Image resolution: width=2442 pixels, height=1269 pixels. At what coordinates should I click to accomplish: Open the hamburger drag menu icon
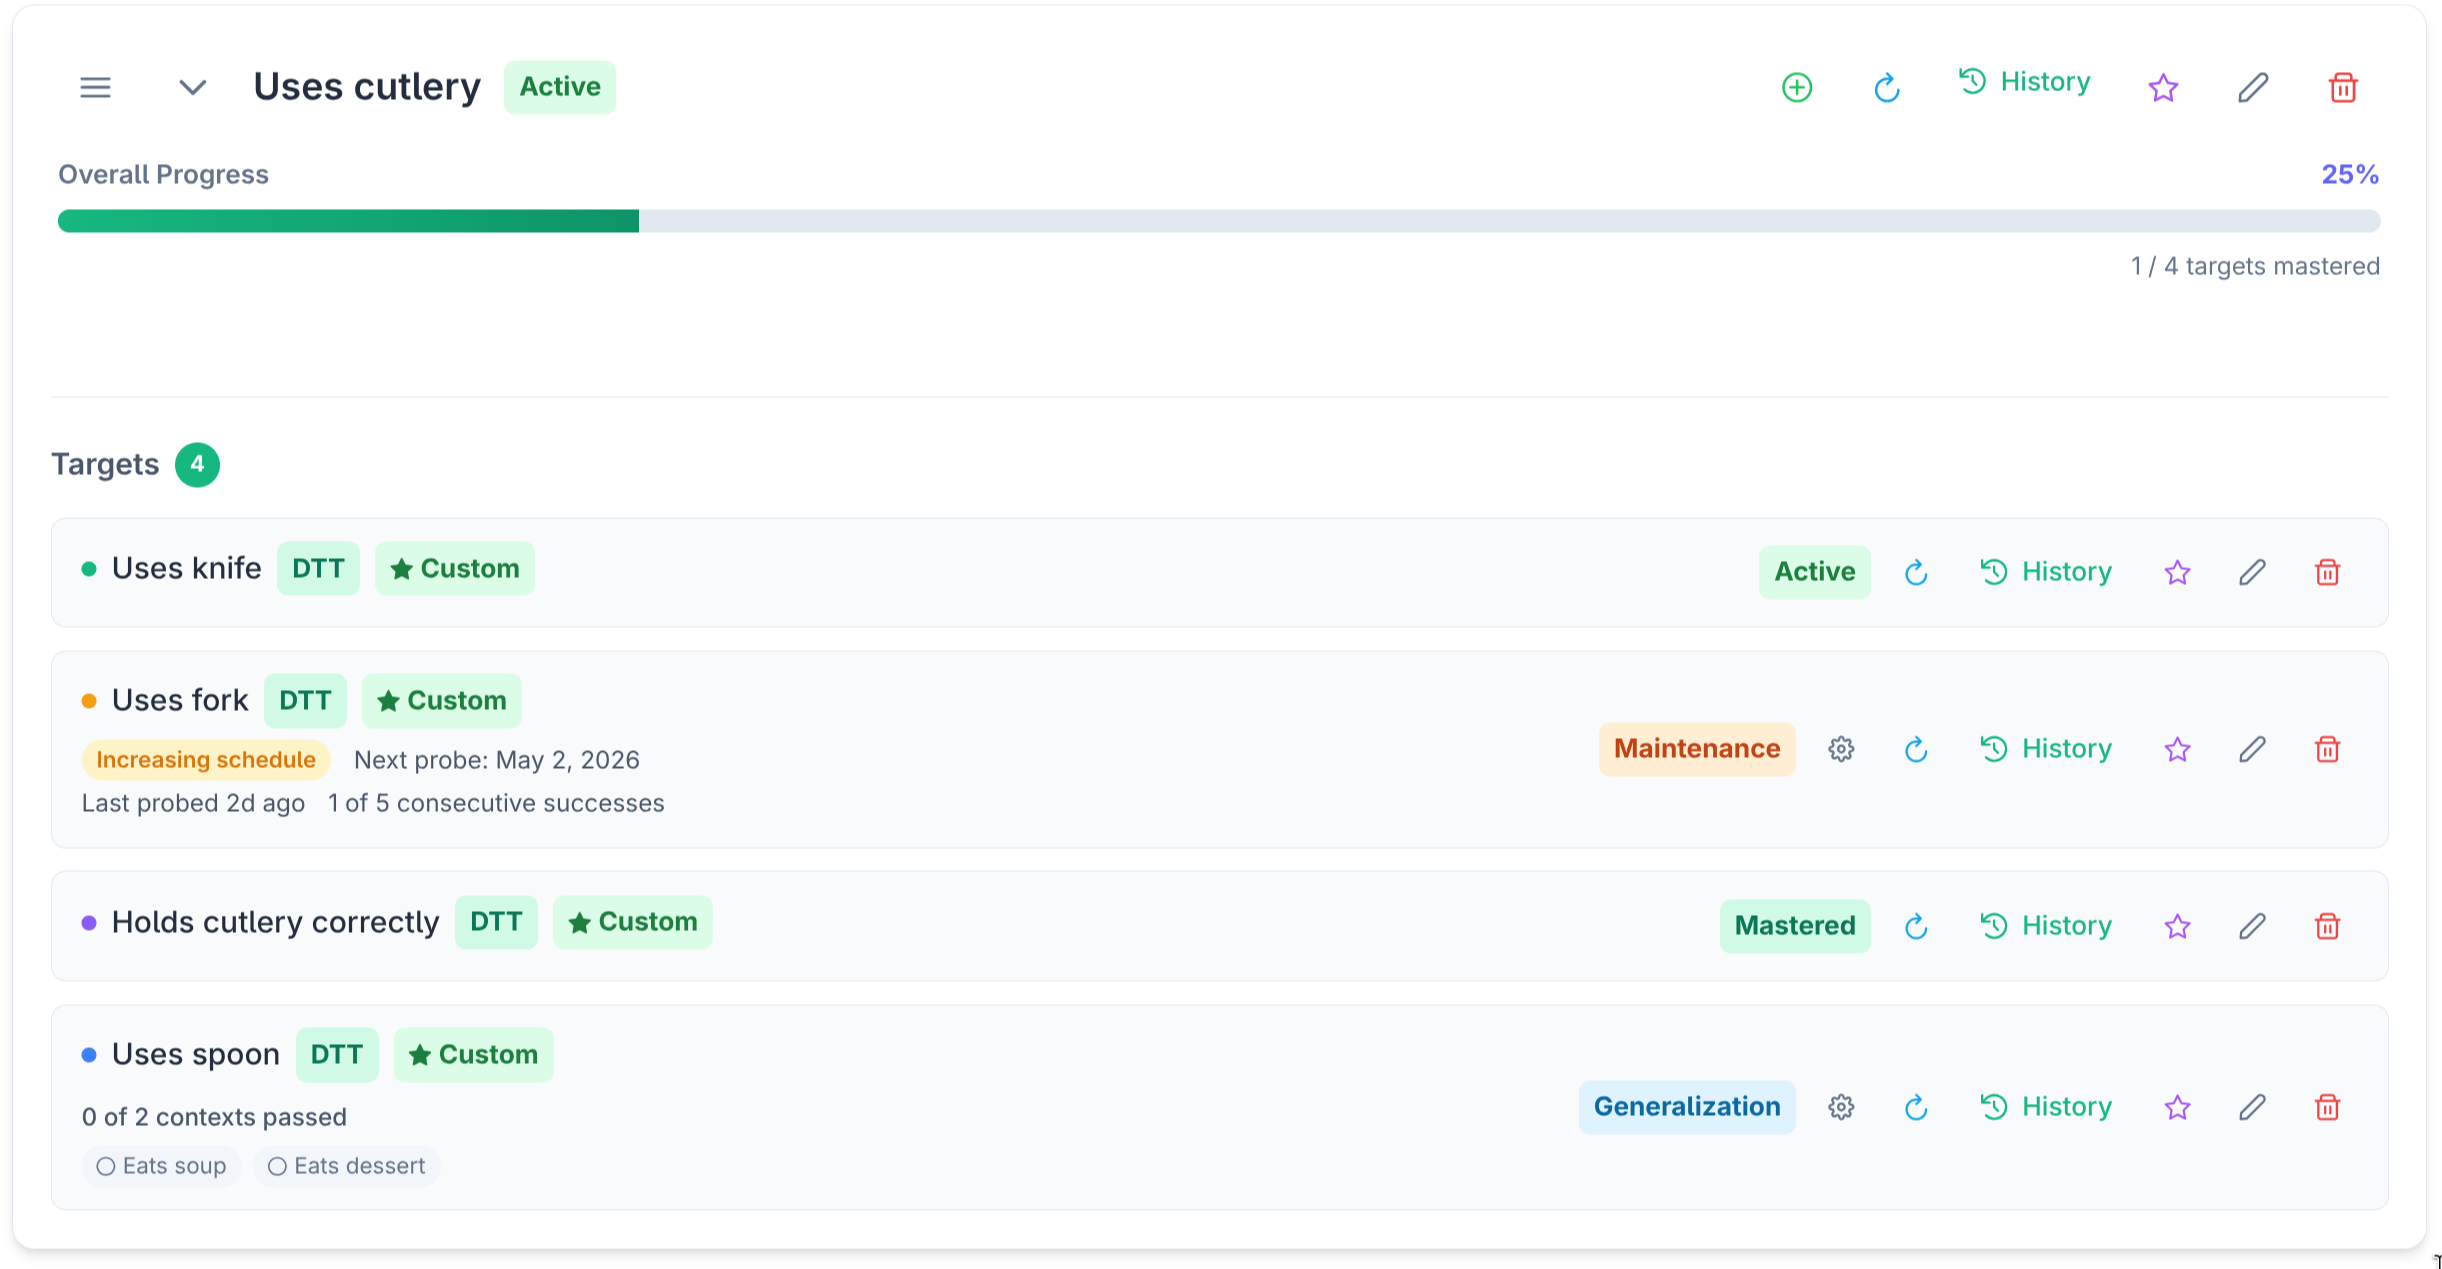[x=96, y=88]
